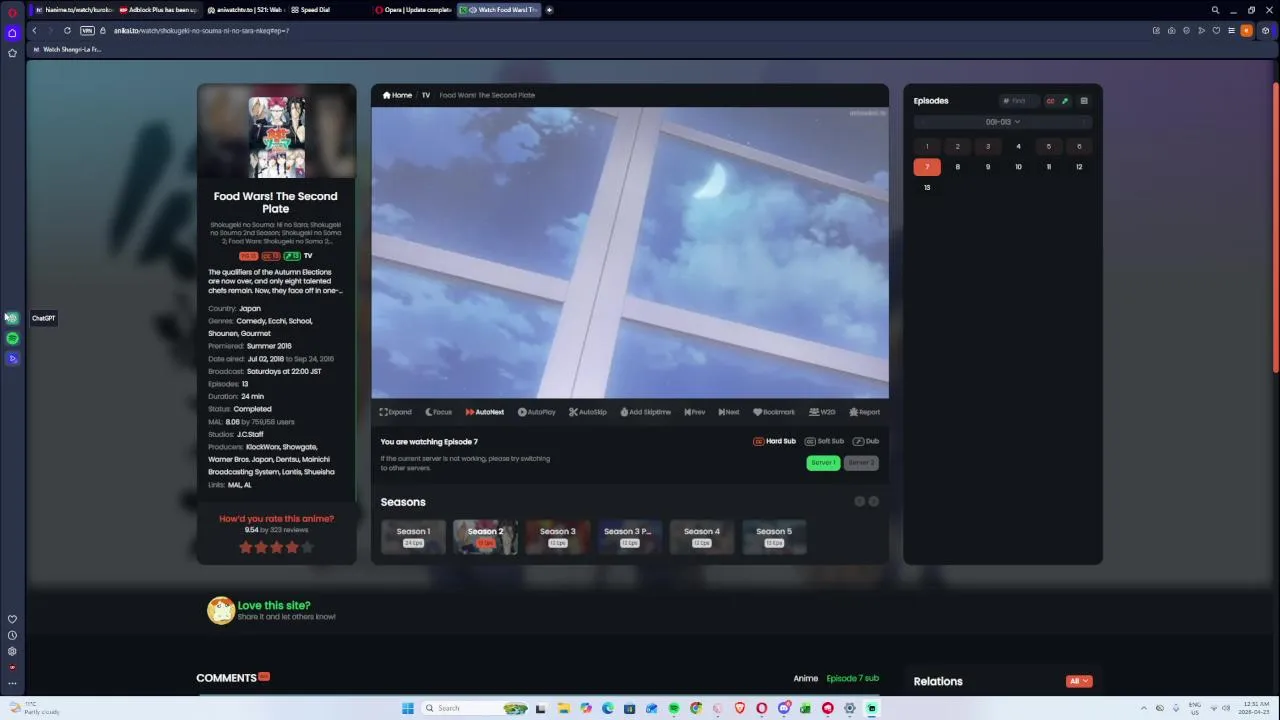Rate anime with first star
Viewport: 1280px width, 720px height.
[245, 547]
